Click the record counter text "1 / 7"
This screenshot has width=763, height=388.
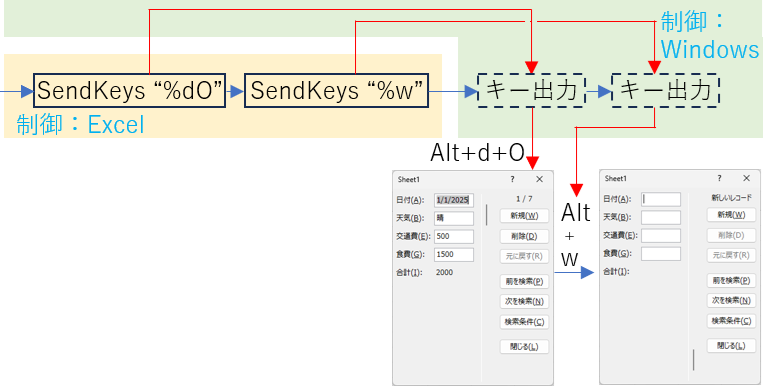(x=524, y=199)
